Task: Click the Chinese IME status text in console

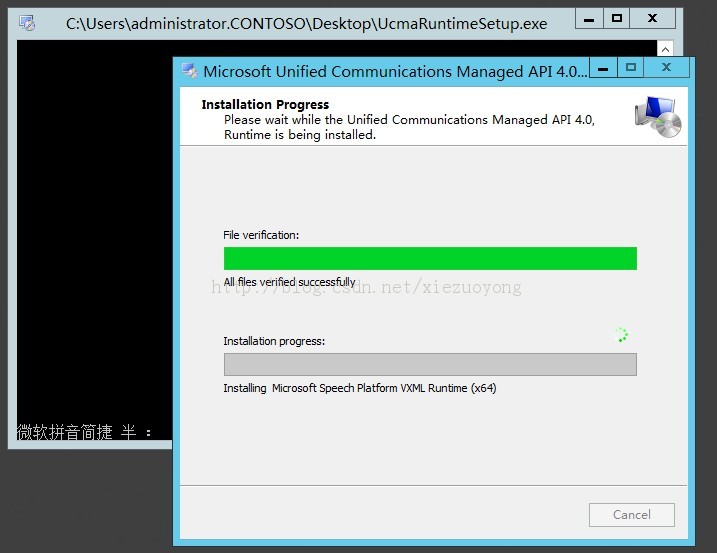Action: 84,432
